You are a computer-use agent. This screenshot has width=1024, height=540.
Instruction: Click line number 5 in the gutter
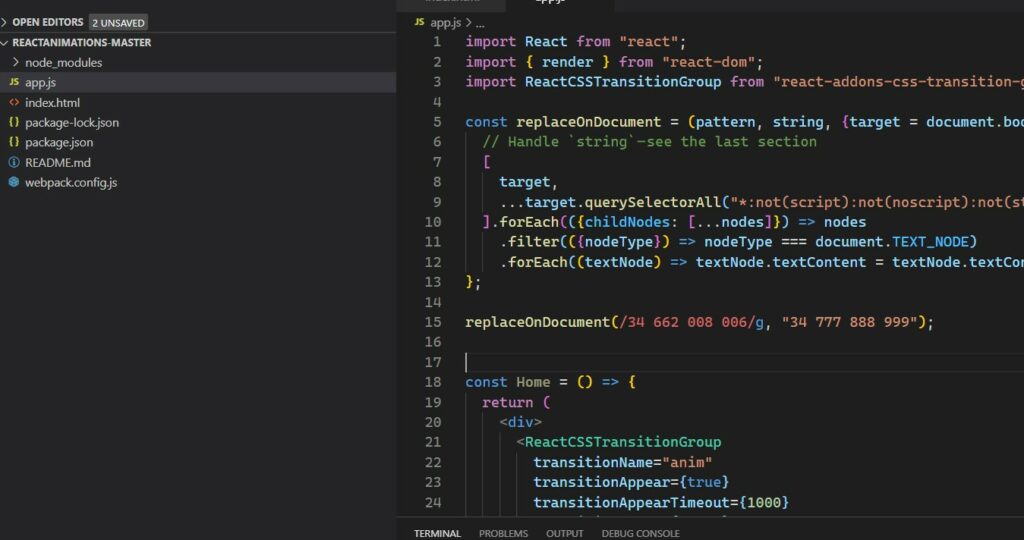coord(437,122)
